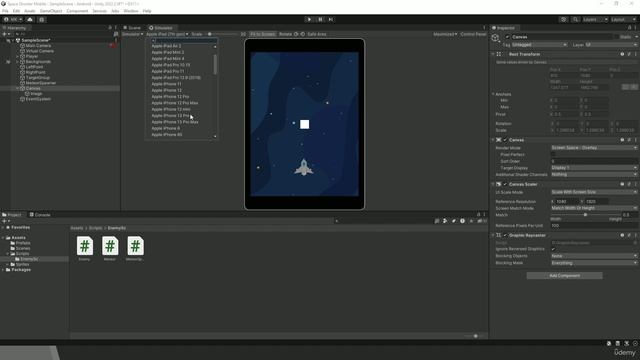The height and width of the screenshot is (360, 640).
Task: Toggle the Canvas Scaler enabled checkbox
Action: 505,184
